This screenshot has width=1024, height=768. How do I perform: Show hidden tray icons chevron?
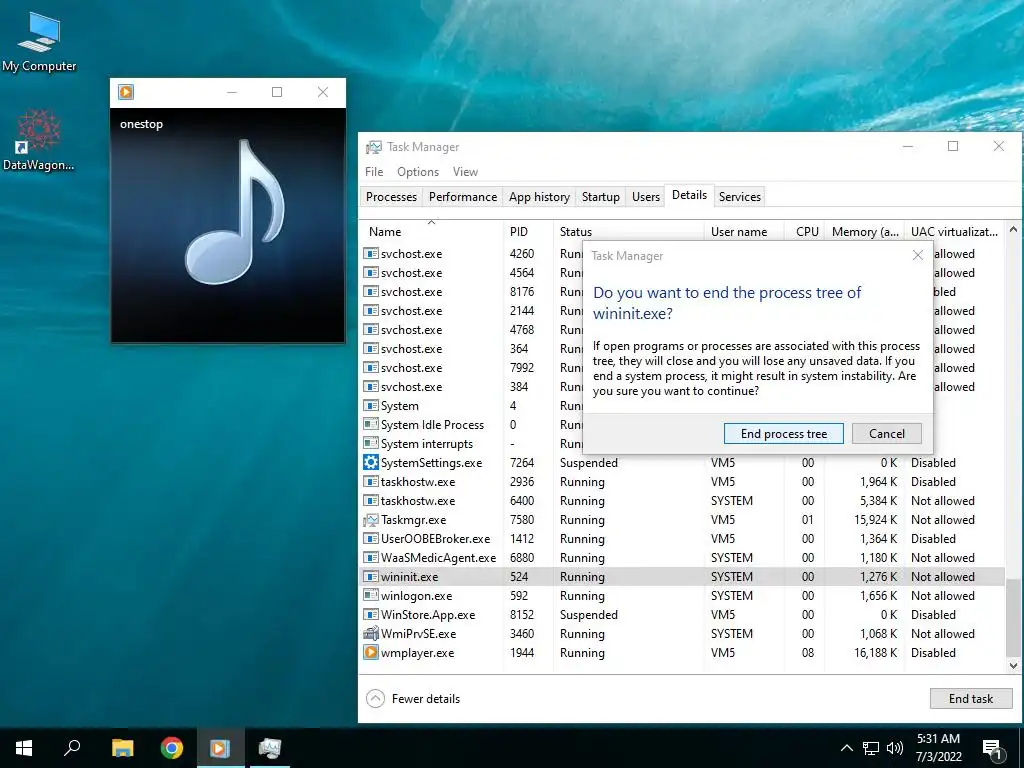(846, 748)
